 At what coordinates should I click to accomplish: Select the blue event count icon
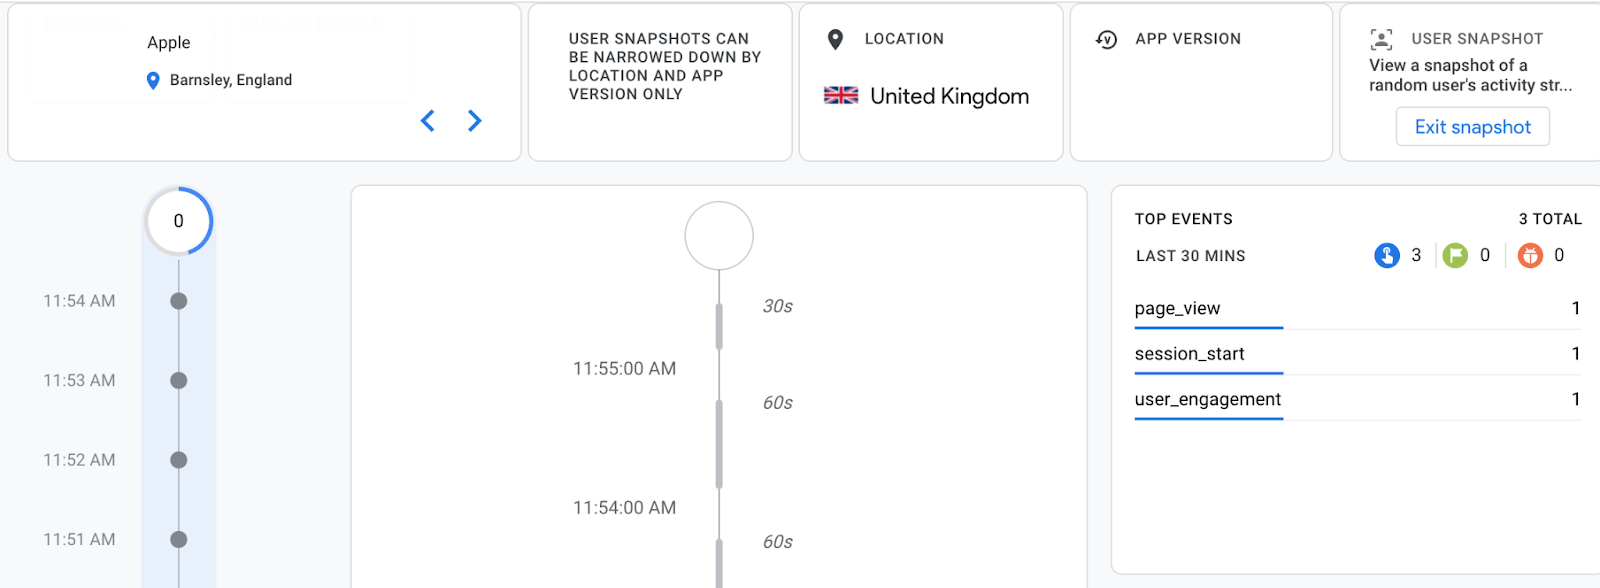[x=1387, y=256]
